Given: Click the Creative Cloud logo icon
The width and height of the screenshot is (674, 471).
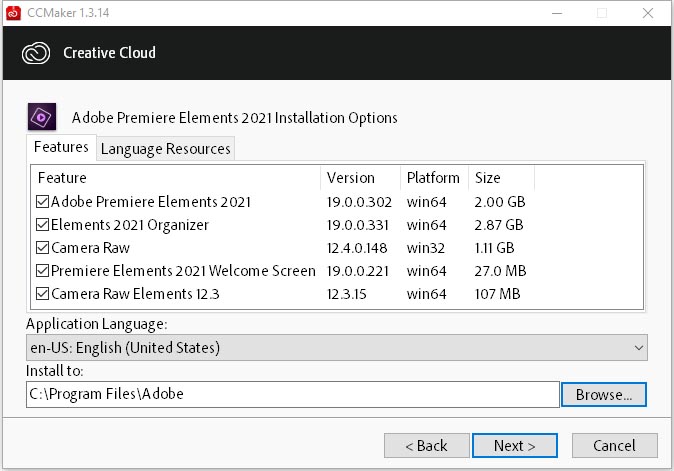Looking at the screenshot, I should tap(36, 53).
